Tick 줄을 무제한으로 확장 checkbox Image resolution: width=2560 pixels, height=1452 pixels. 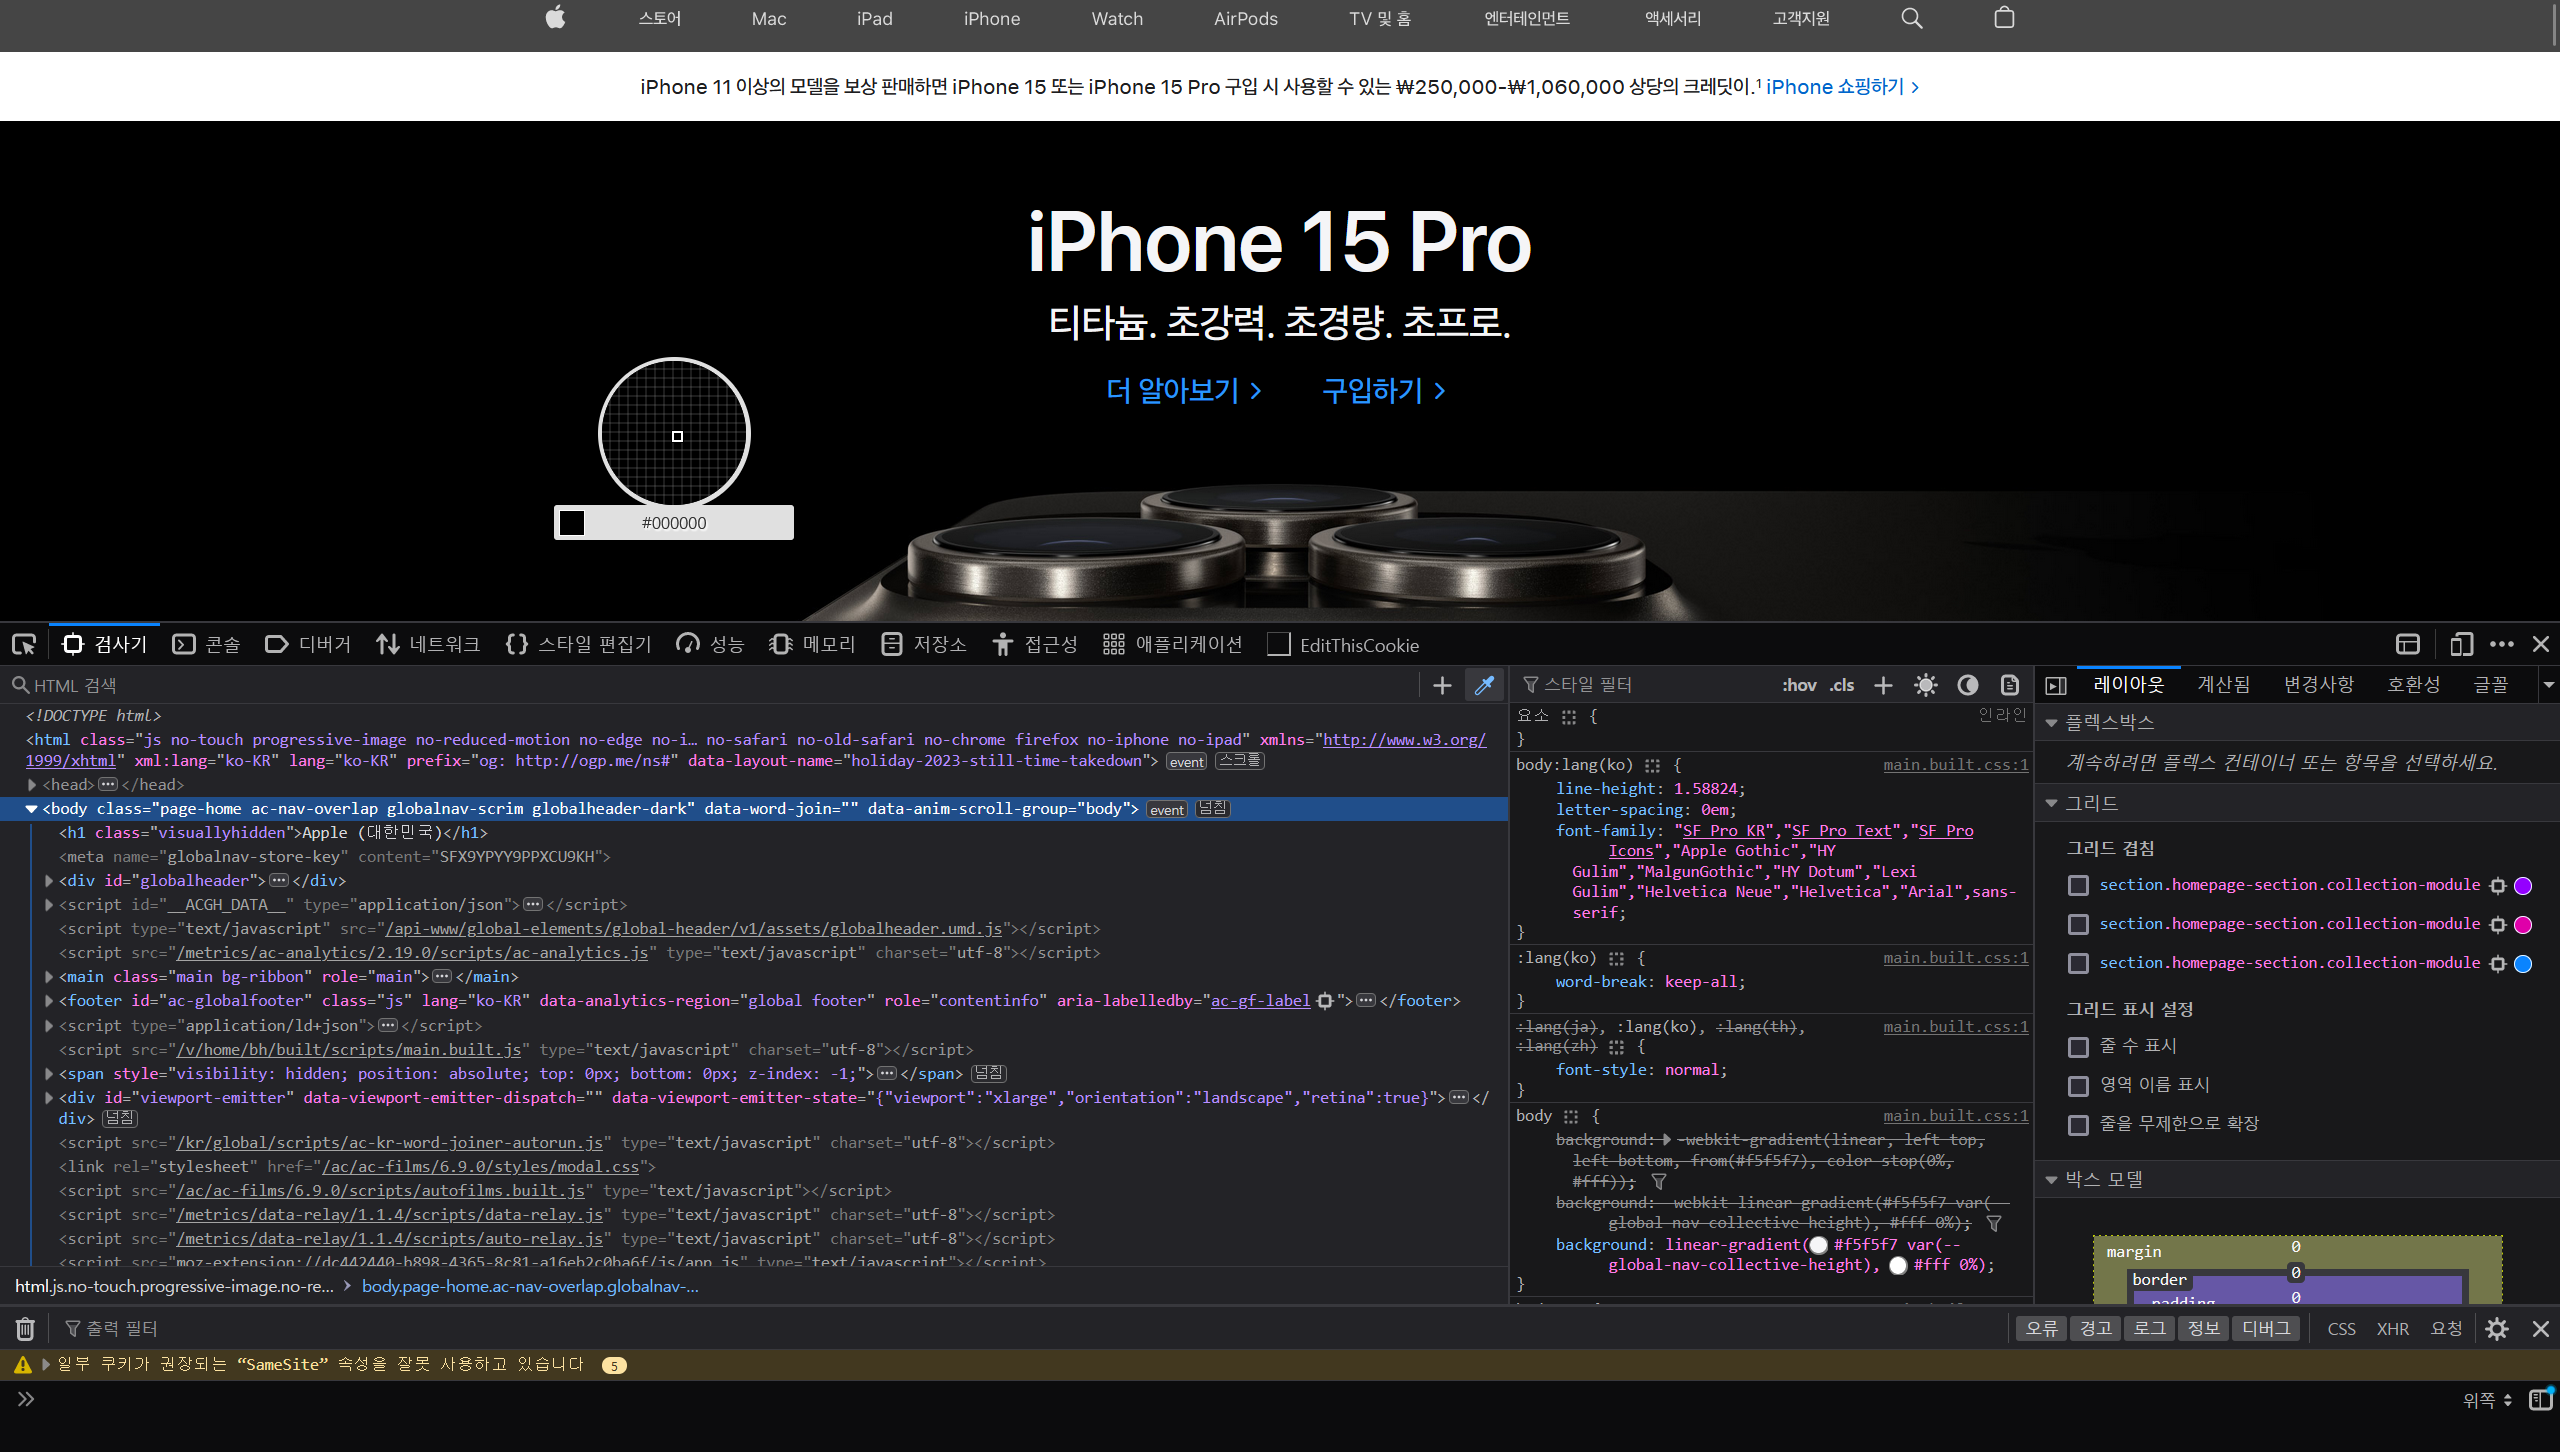tap(2078, 1125)
